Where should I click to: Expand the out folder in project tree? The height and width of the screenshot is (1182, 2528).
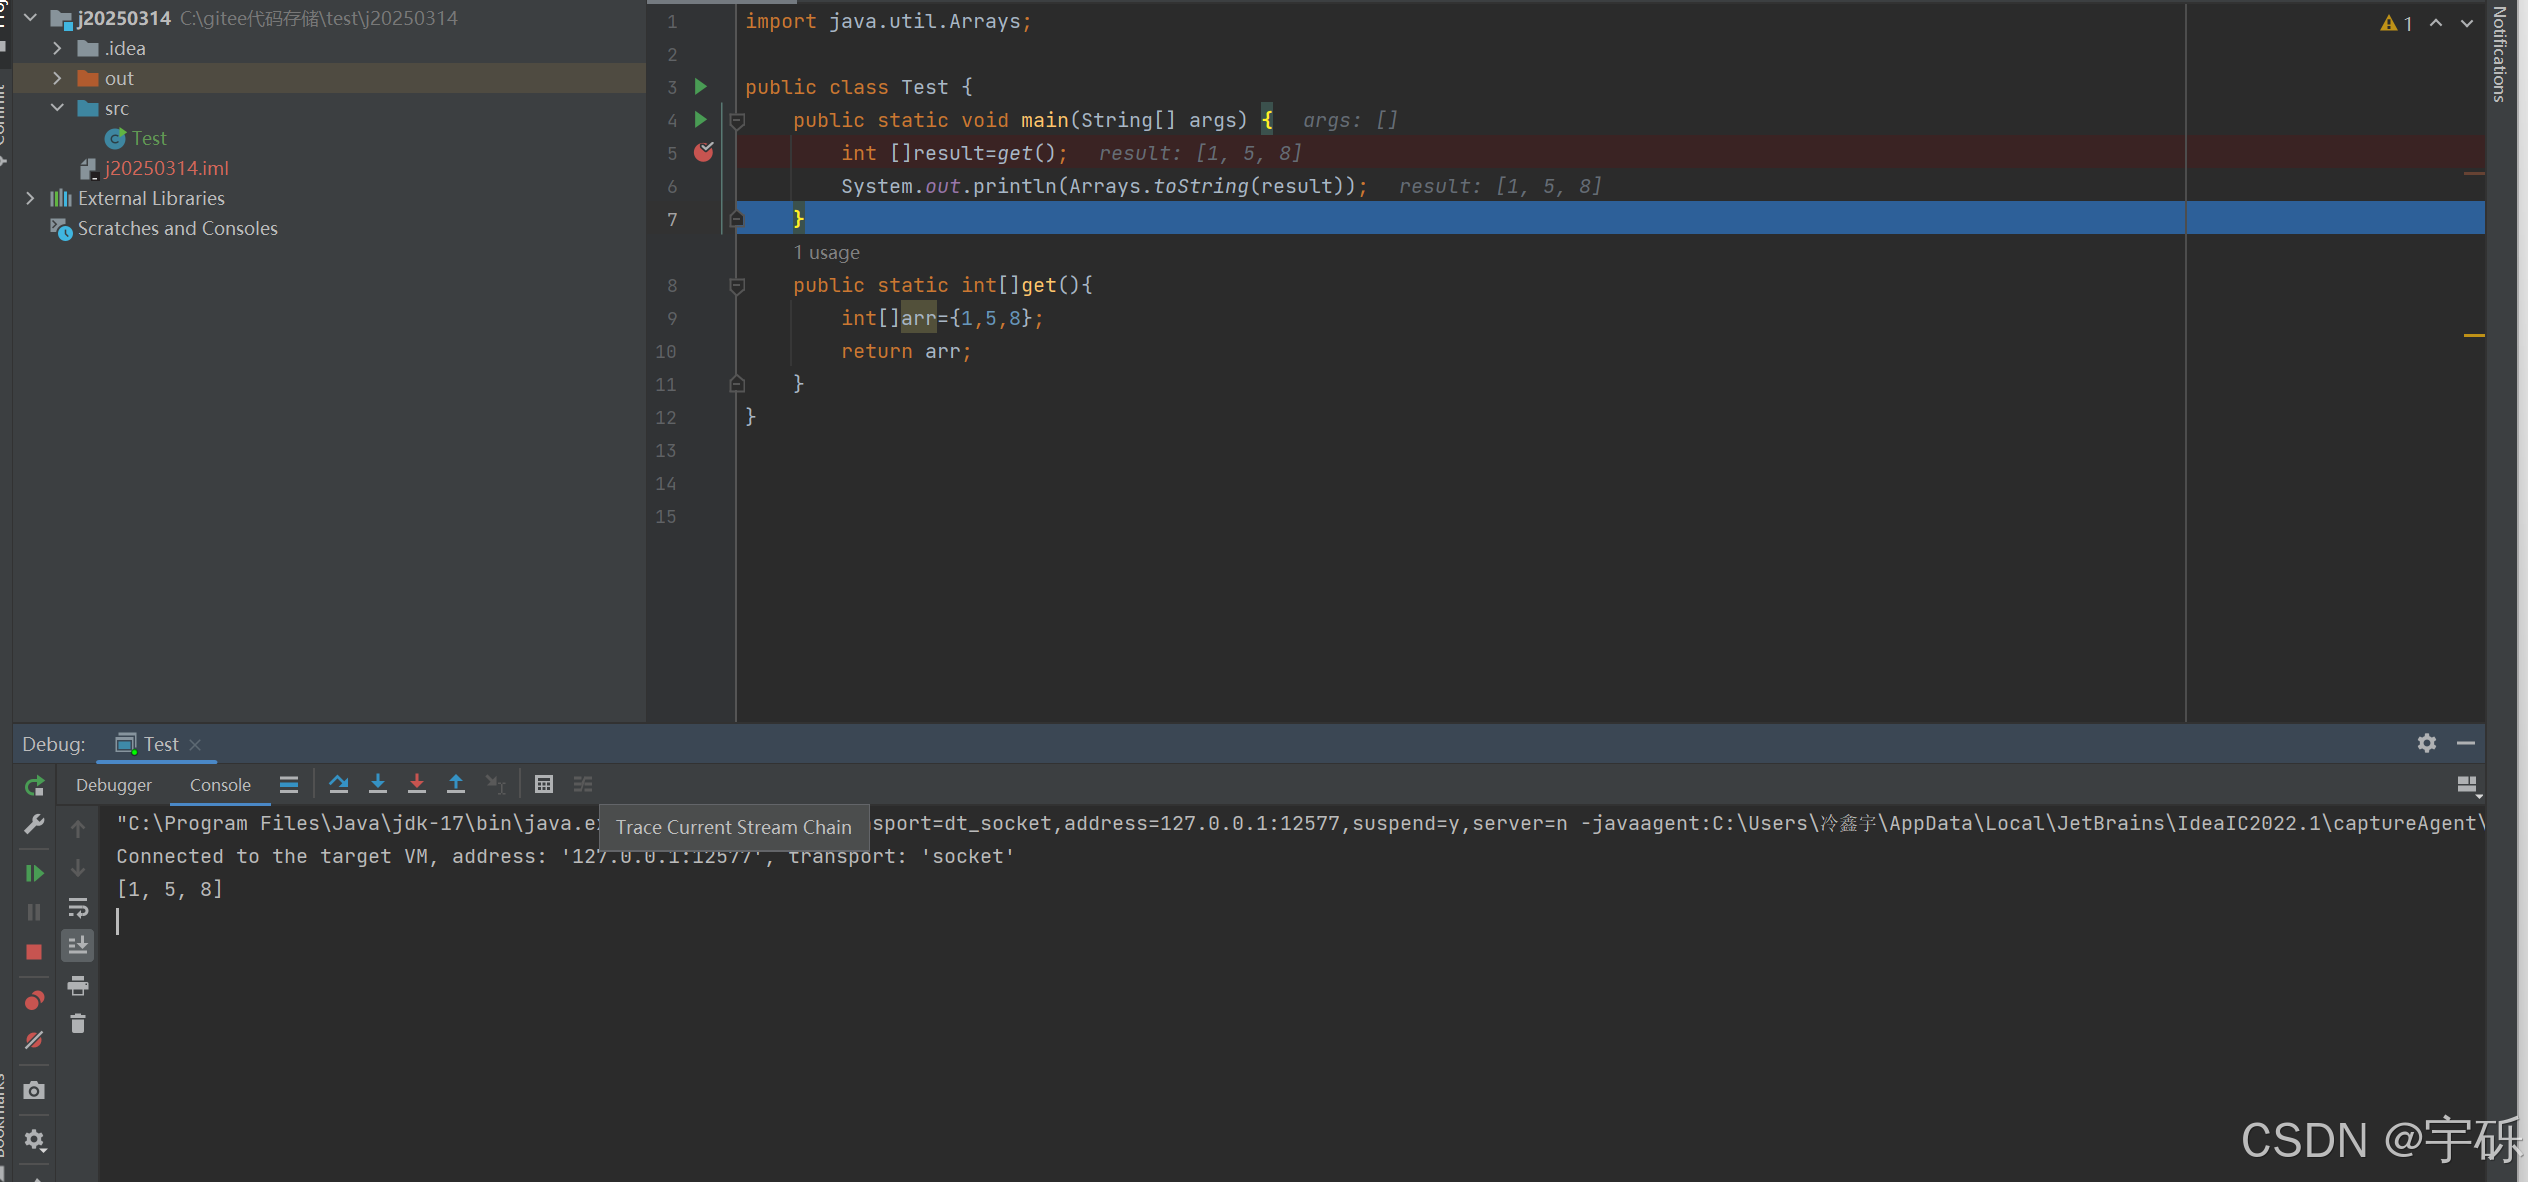57,78
